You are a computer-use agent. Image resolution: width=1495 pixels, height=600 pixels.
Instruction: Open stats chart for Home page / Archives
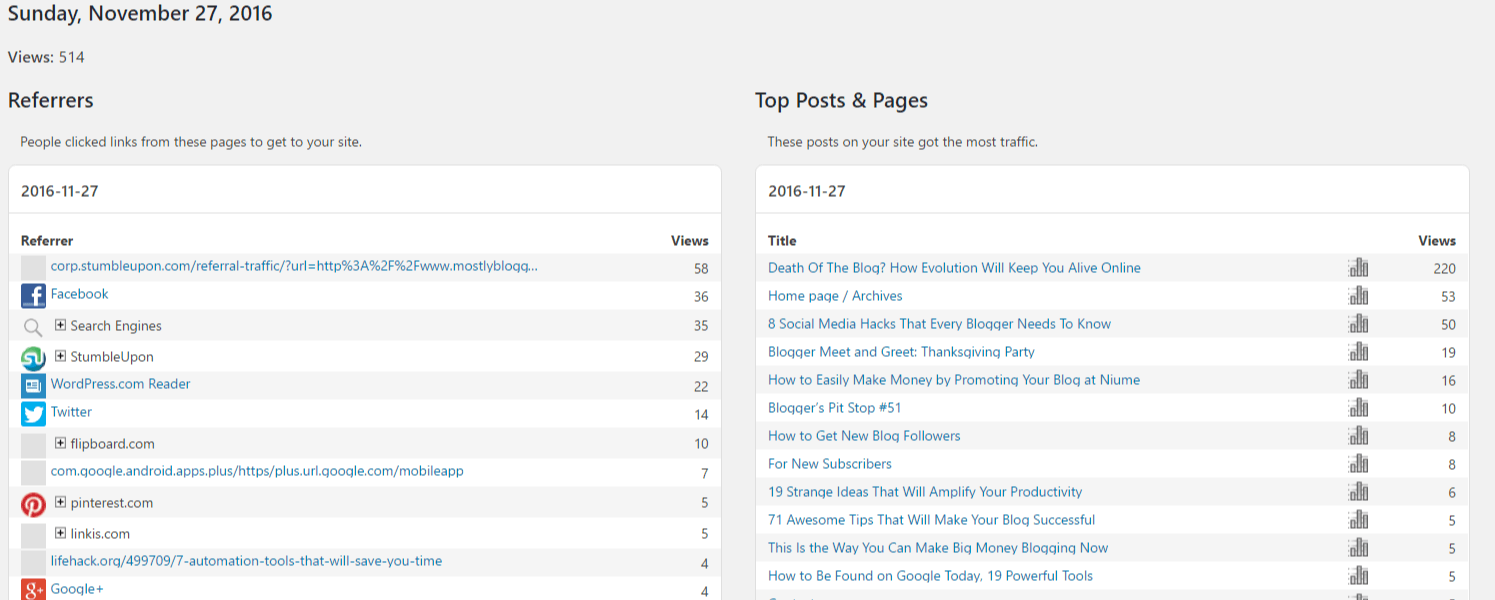[1358, 295]
